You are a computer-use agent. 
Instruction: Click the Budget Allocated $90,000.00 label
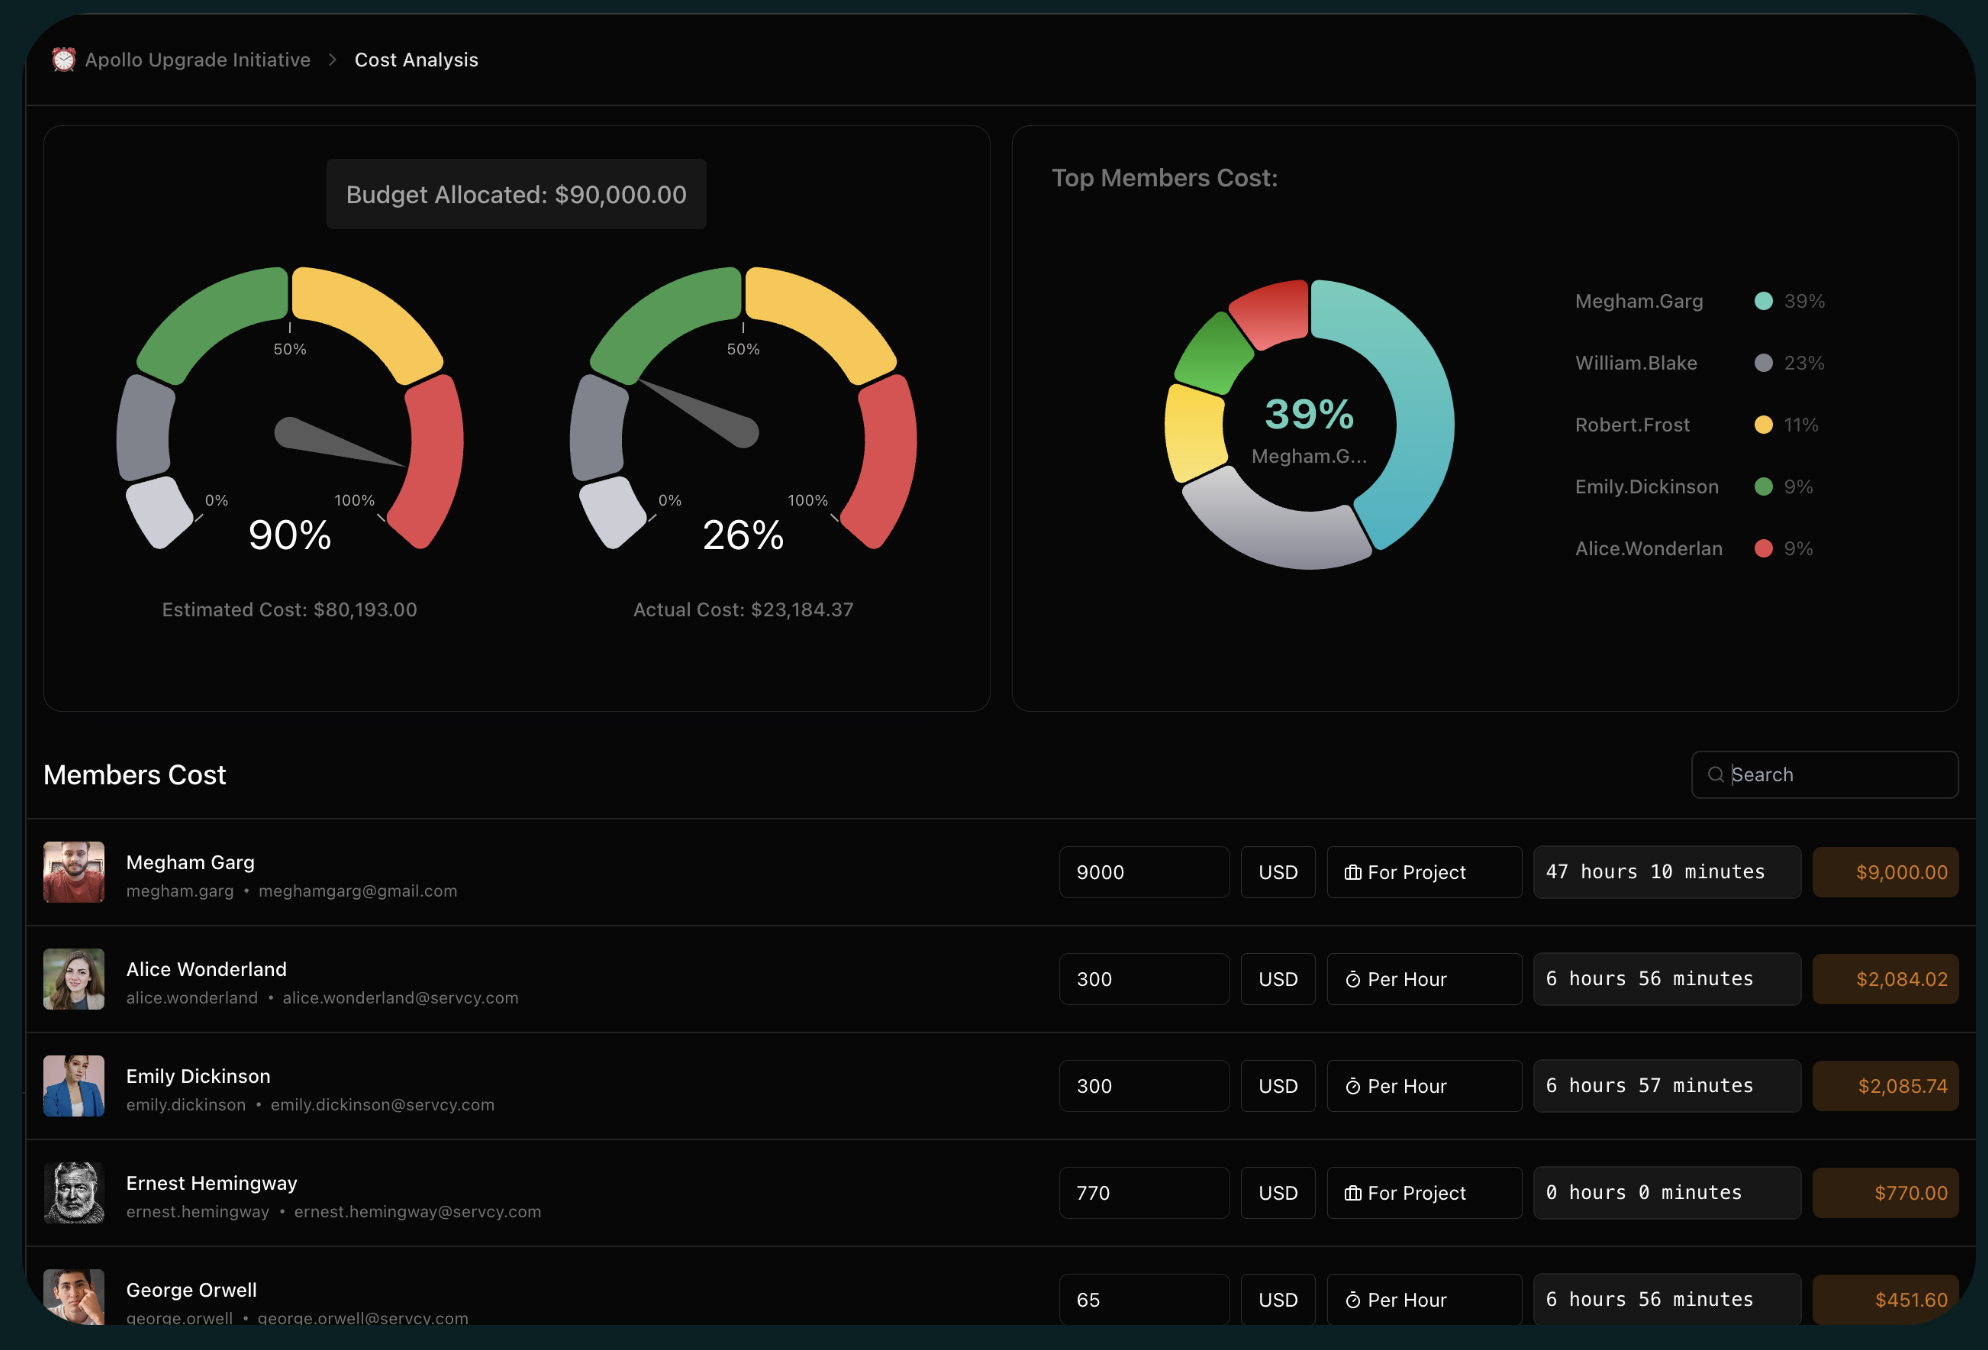click(516, 195)
